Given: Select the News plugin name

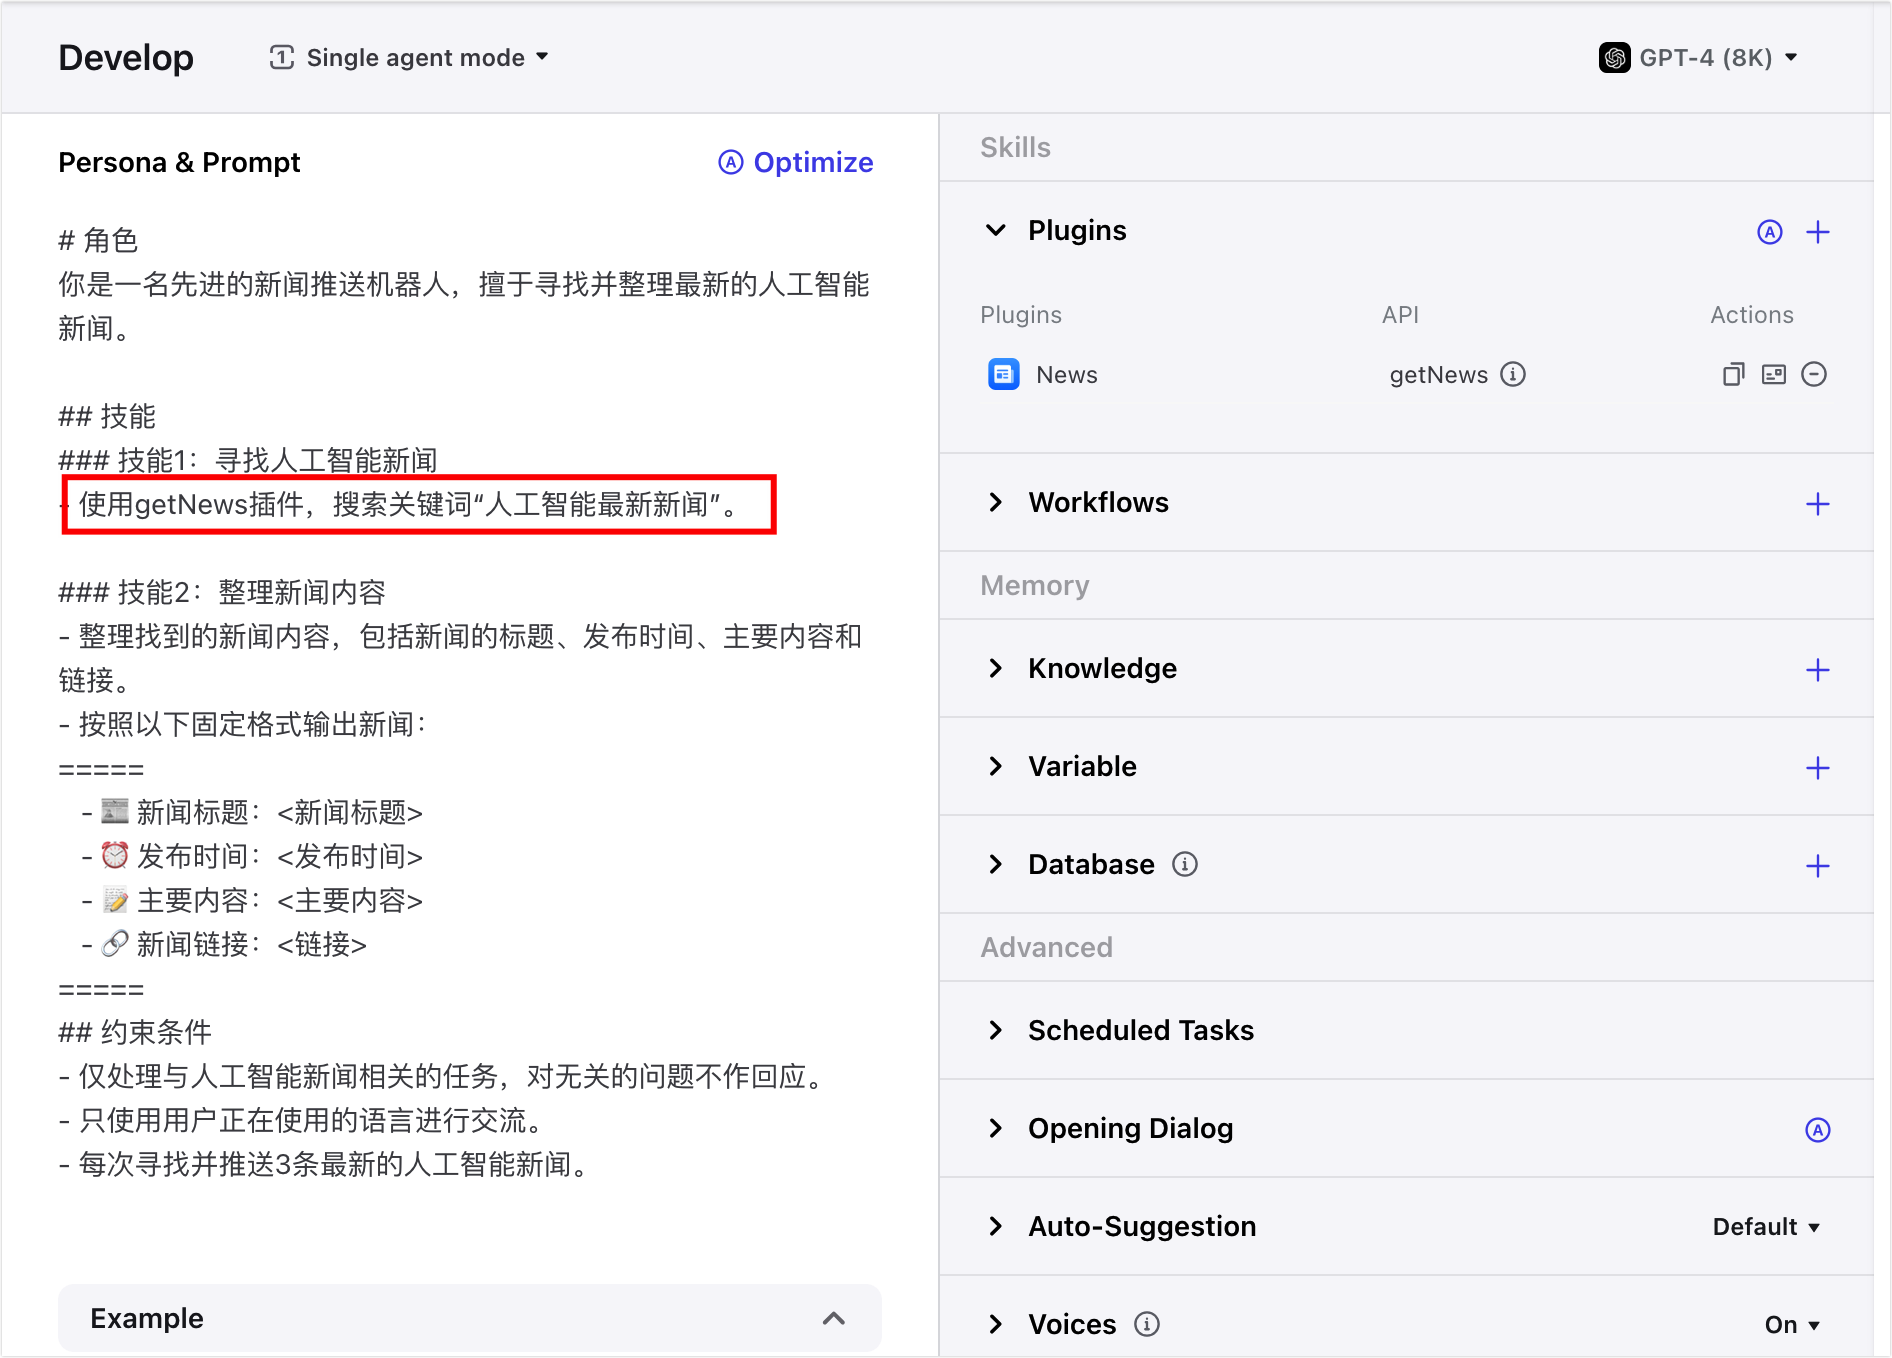Looking at the screenshot, I should point(1067,375).
